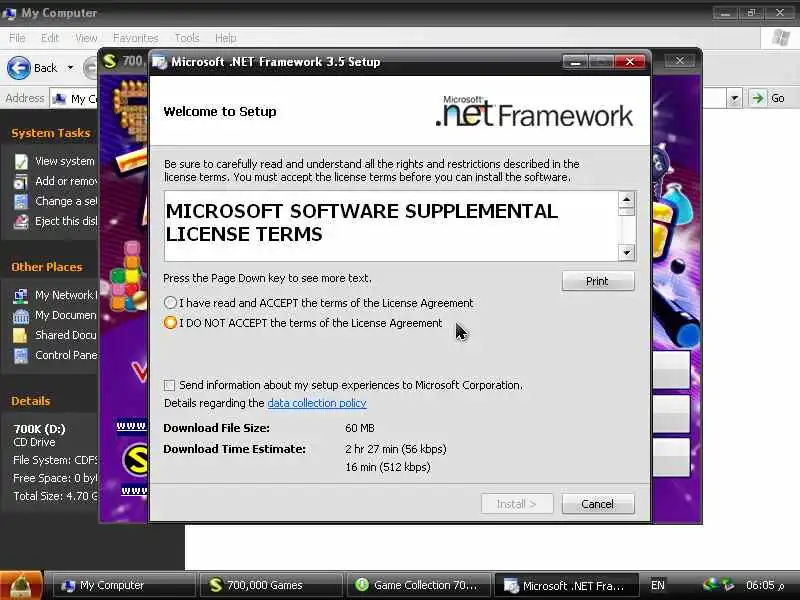Open the Help menu in My Computer
800x600 pixels.
click(x=226, y=38)
